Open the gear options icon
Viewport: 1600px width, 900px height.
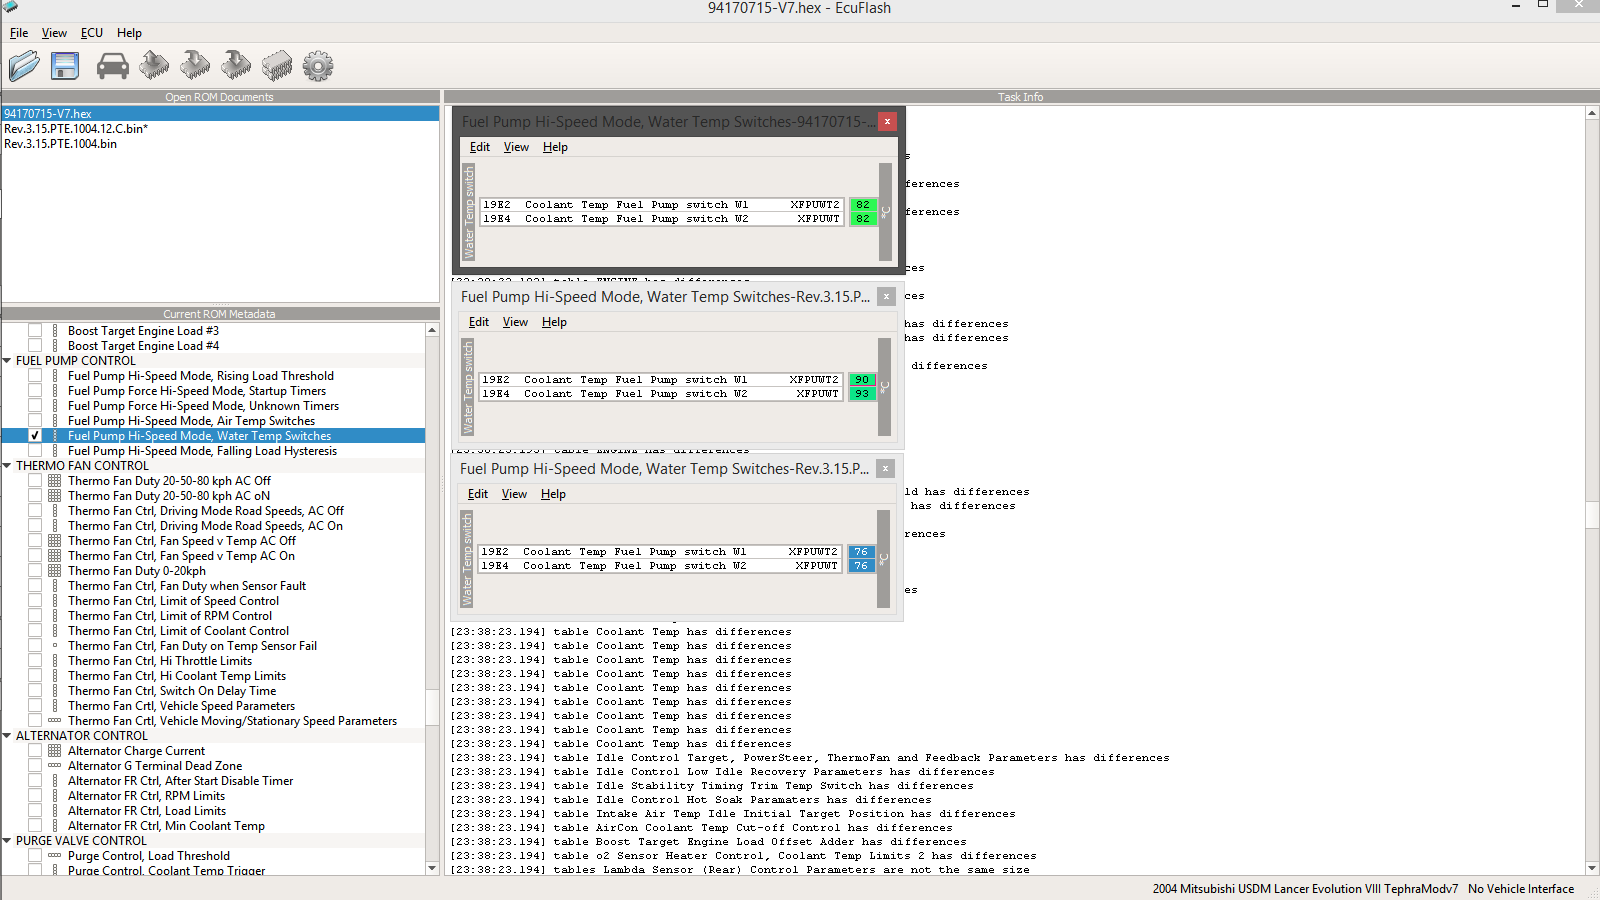coord(318,66)
